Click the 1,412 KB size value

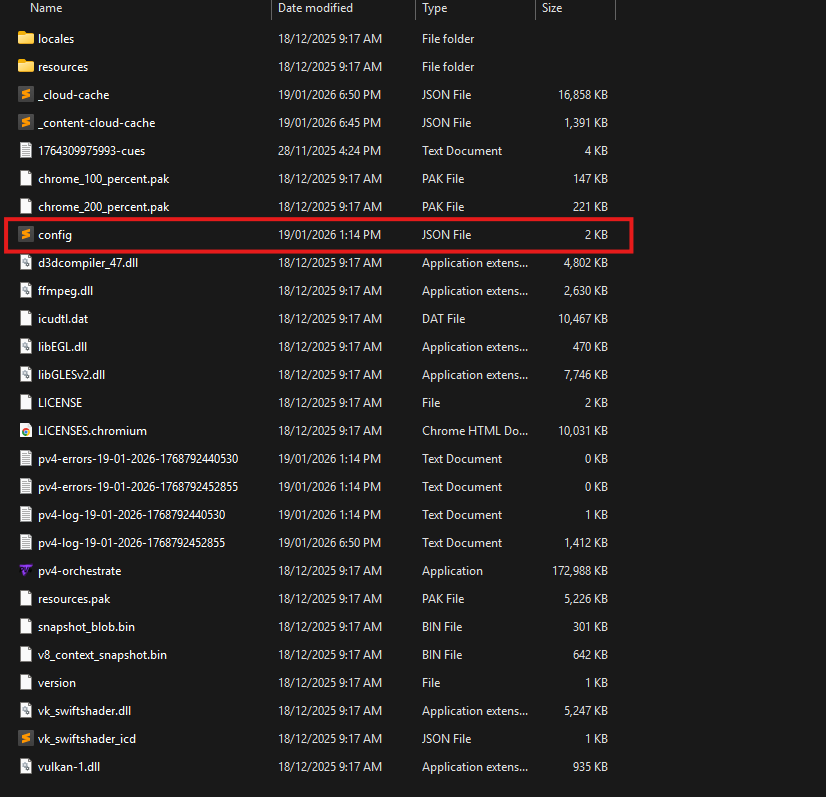[x=586, y=543]
